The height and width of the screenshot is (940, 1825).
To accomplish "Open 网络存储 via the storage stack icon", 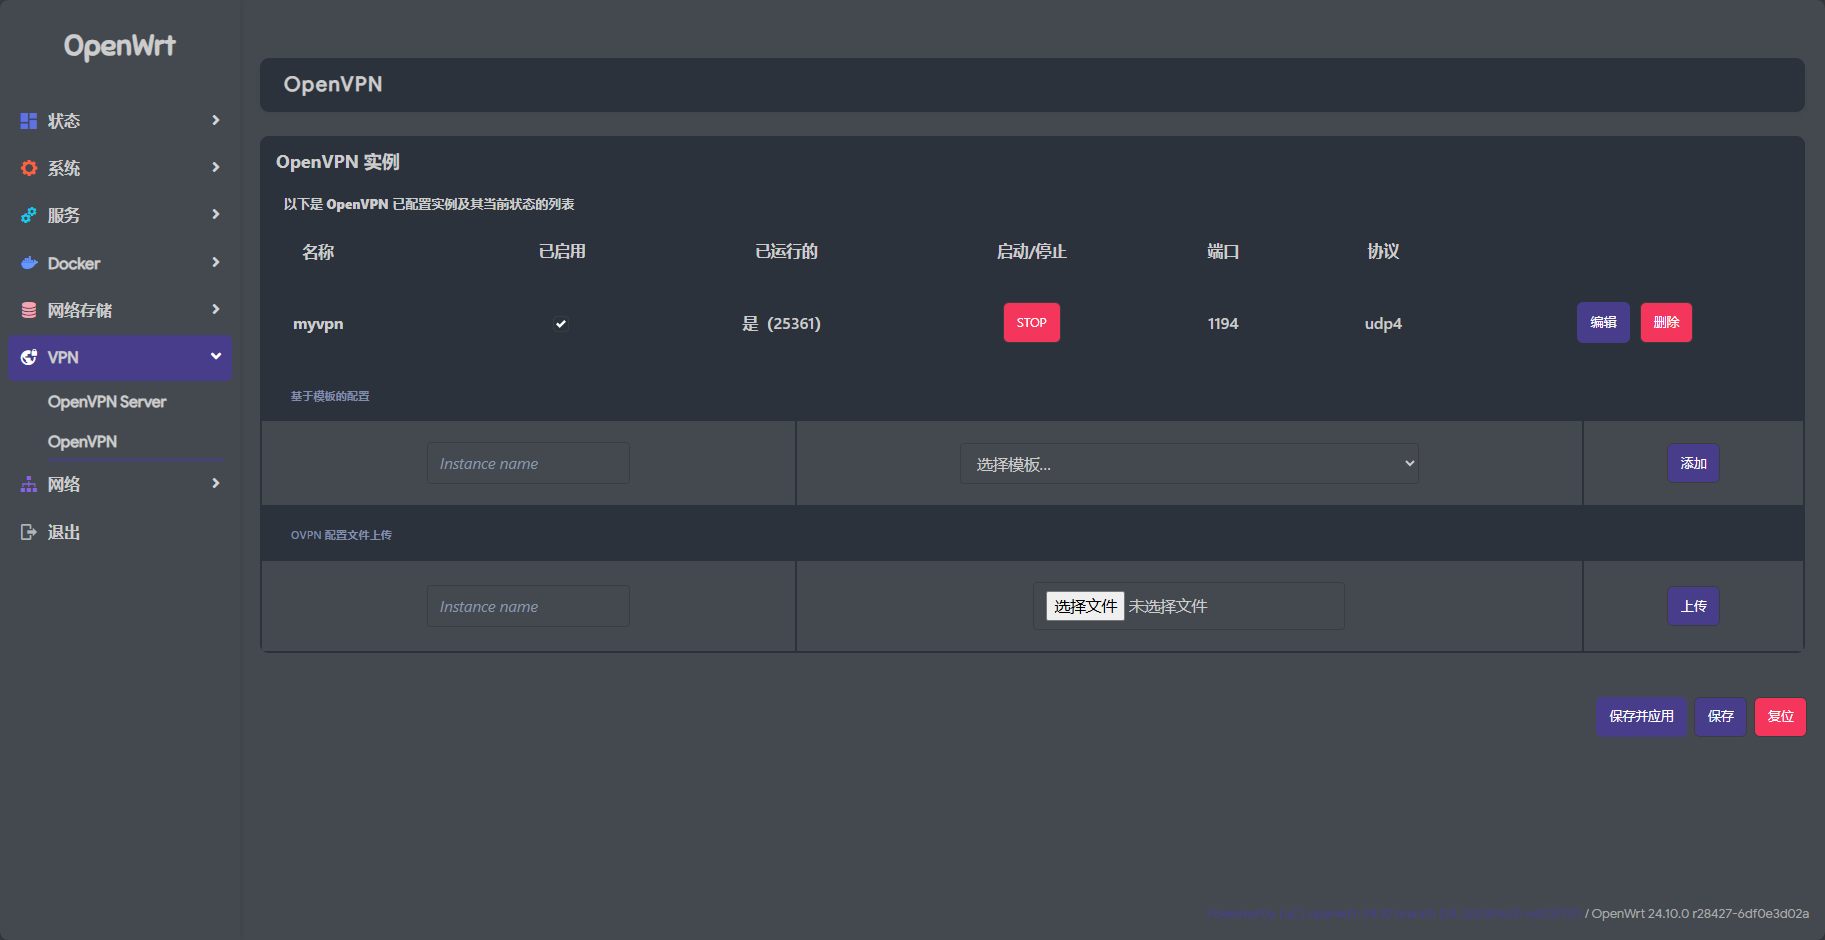I will (x=28, y=310).
